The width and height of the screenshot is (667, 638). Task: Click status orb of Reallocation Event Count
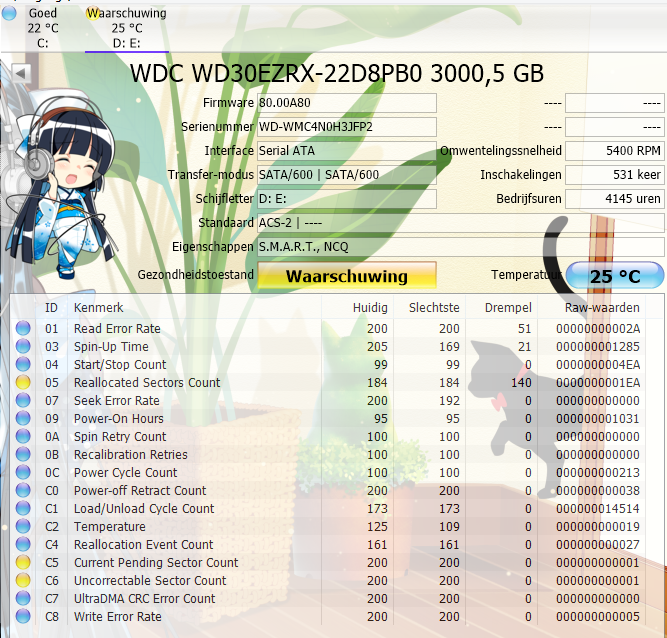[23, 544]
